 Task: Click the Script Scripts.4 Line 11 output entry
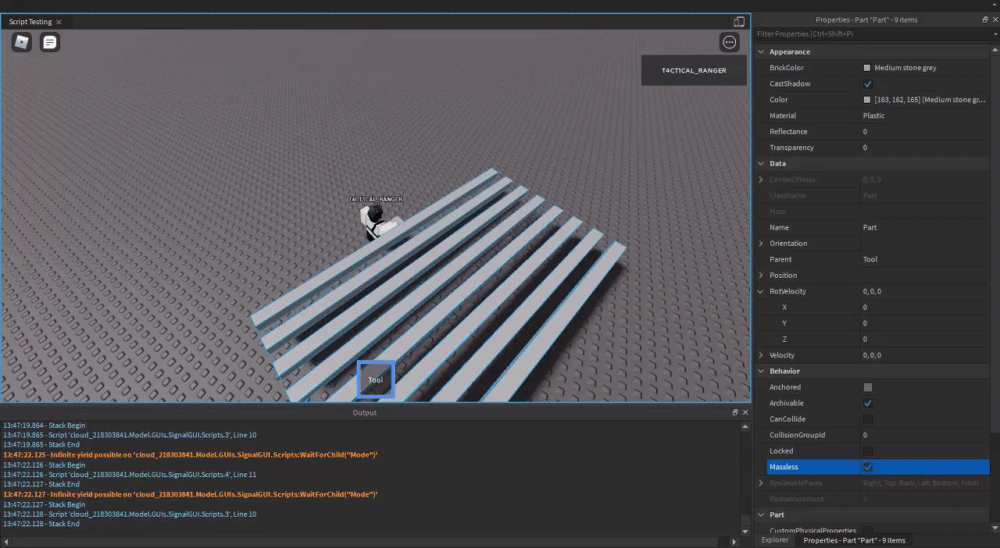click(129, 475)
